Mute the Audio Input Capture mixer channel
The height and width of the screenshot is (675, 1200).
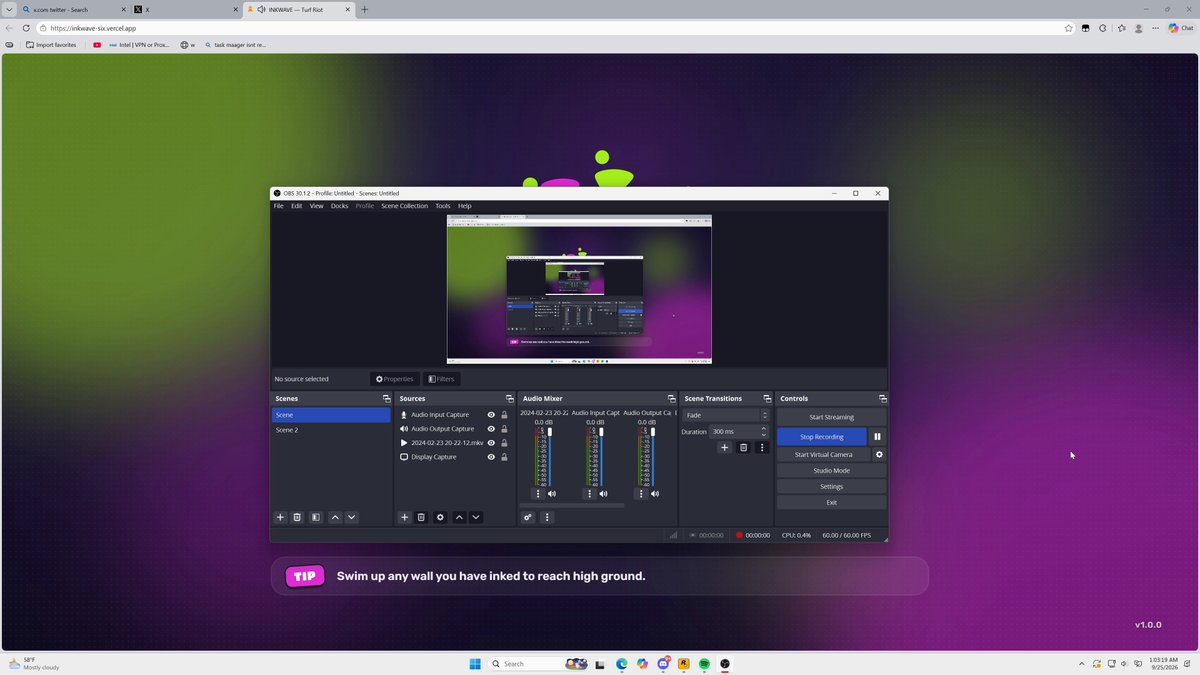(603, 493)
